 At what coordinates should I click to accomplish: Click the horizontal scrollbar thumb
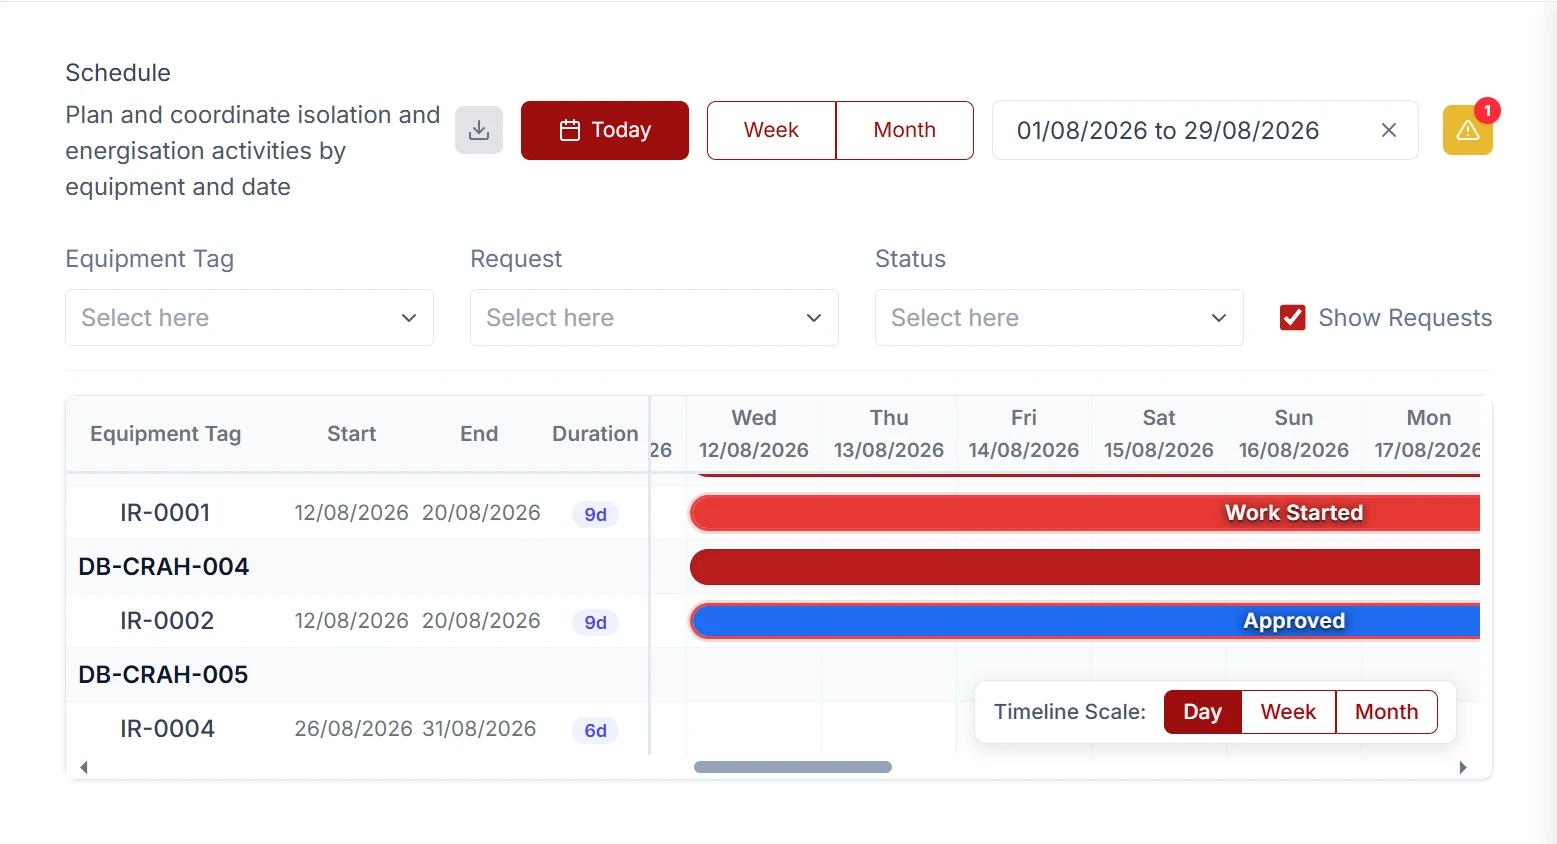[793, 767]
